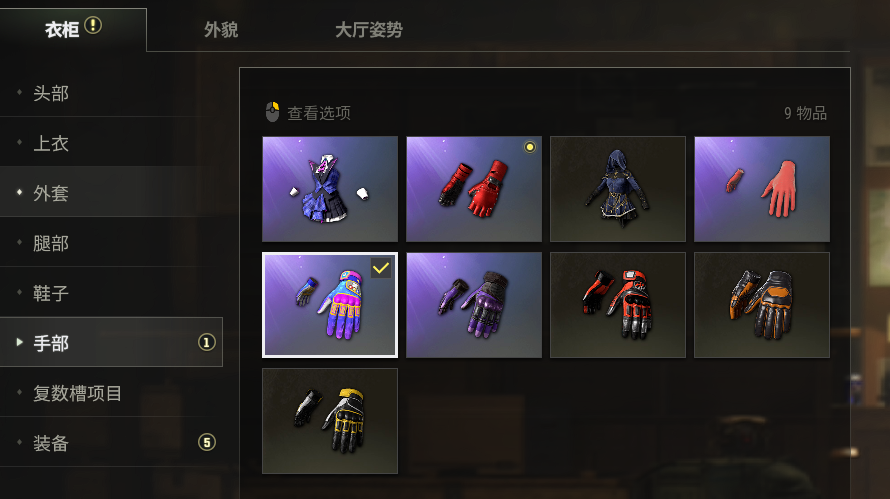The width and height of the screenshot is (890, 499).
Task: Click the yellow dot marker on the red gloves
Action: pos(530,147)
